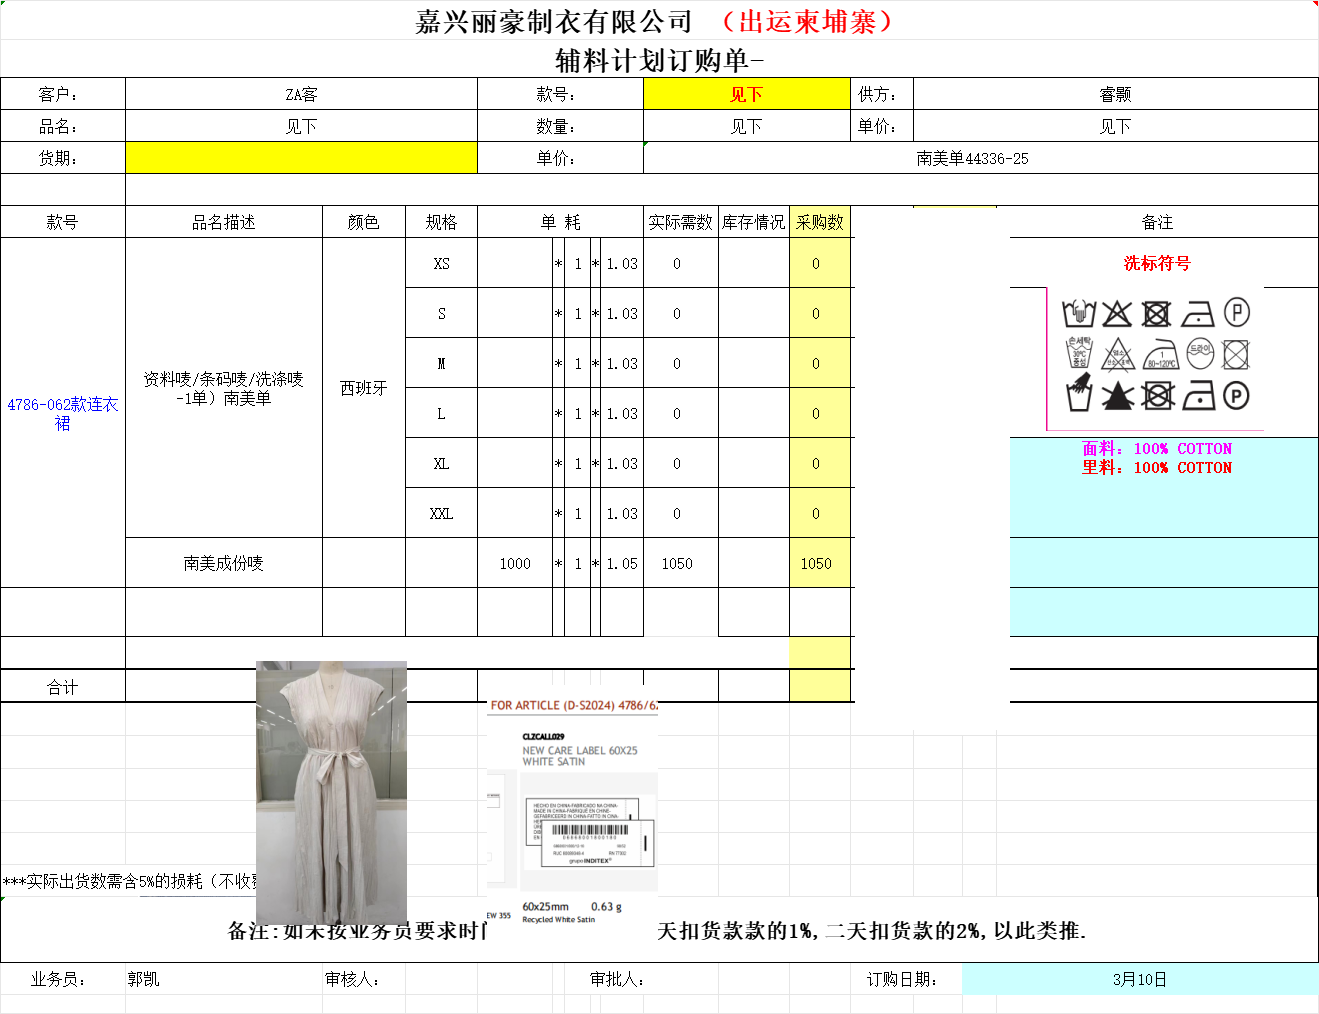This screenshot has width=1319, height=1014.
Task: Select the top-row crossed-out tumble dry symbol
Action: (x=1157, y=314)
